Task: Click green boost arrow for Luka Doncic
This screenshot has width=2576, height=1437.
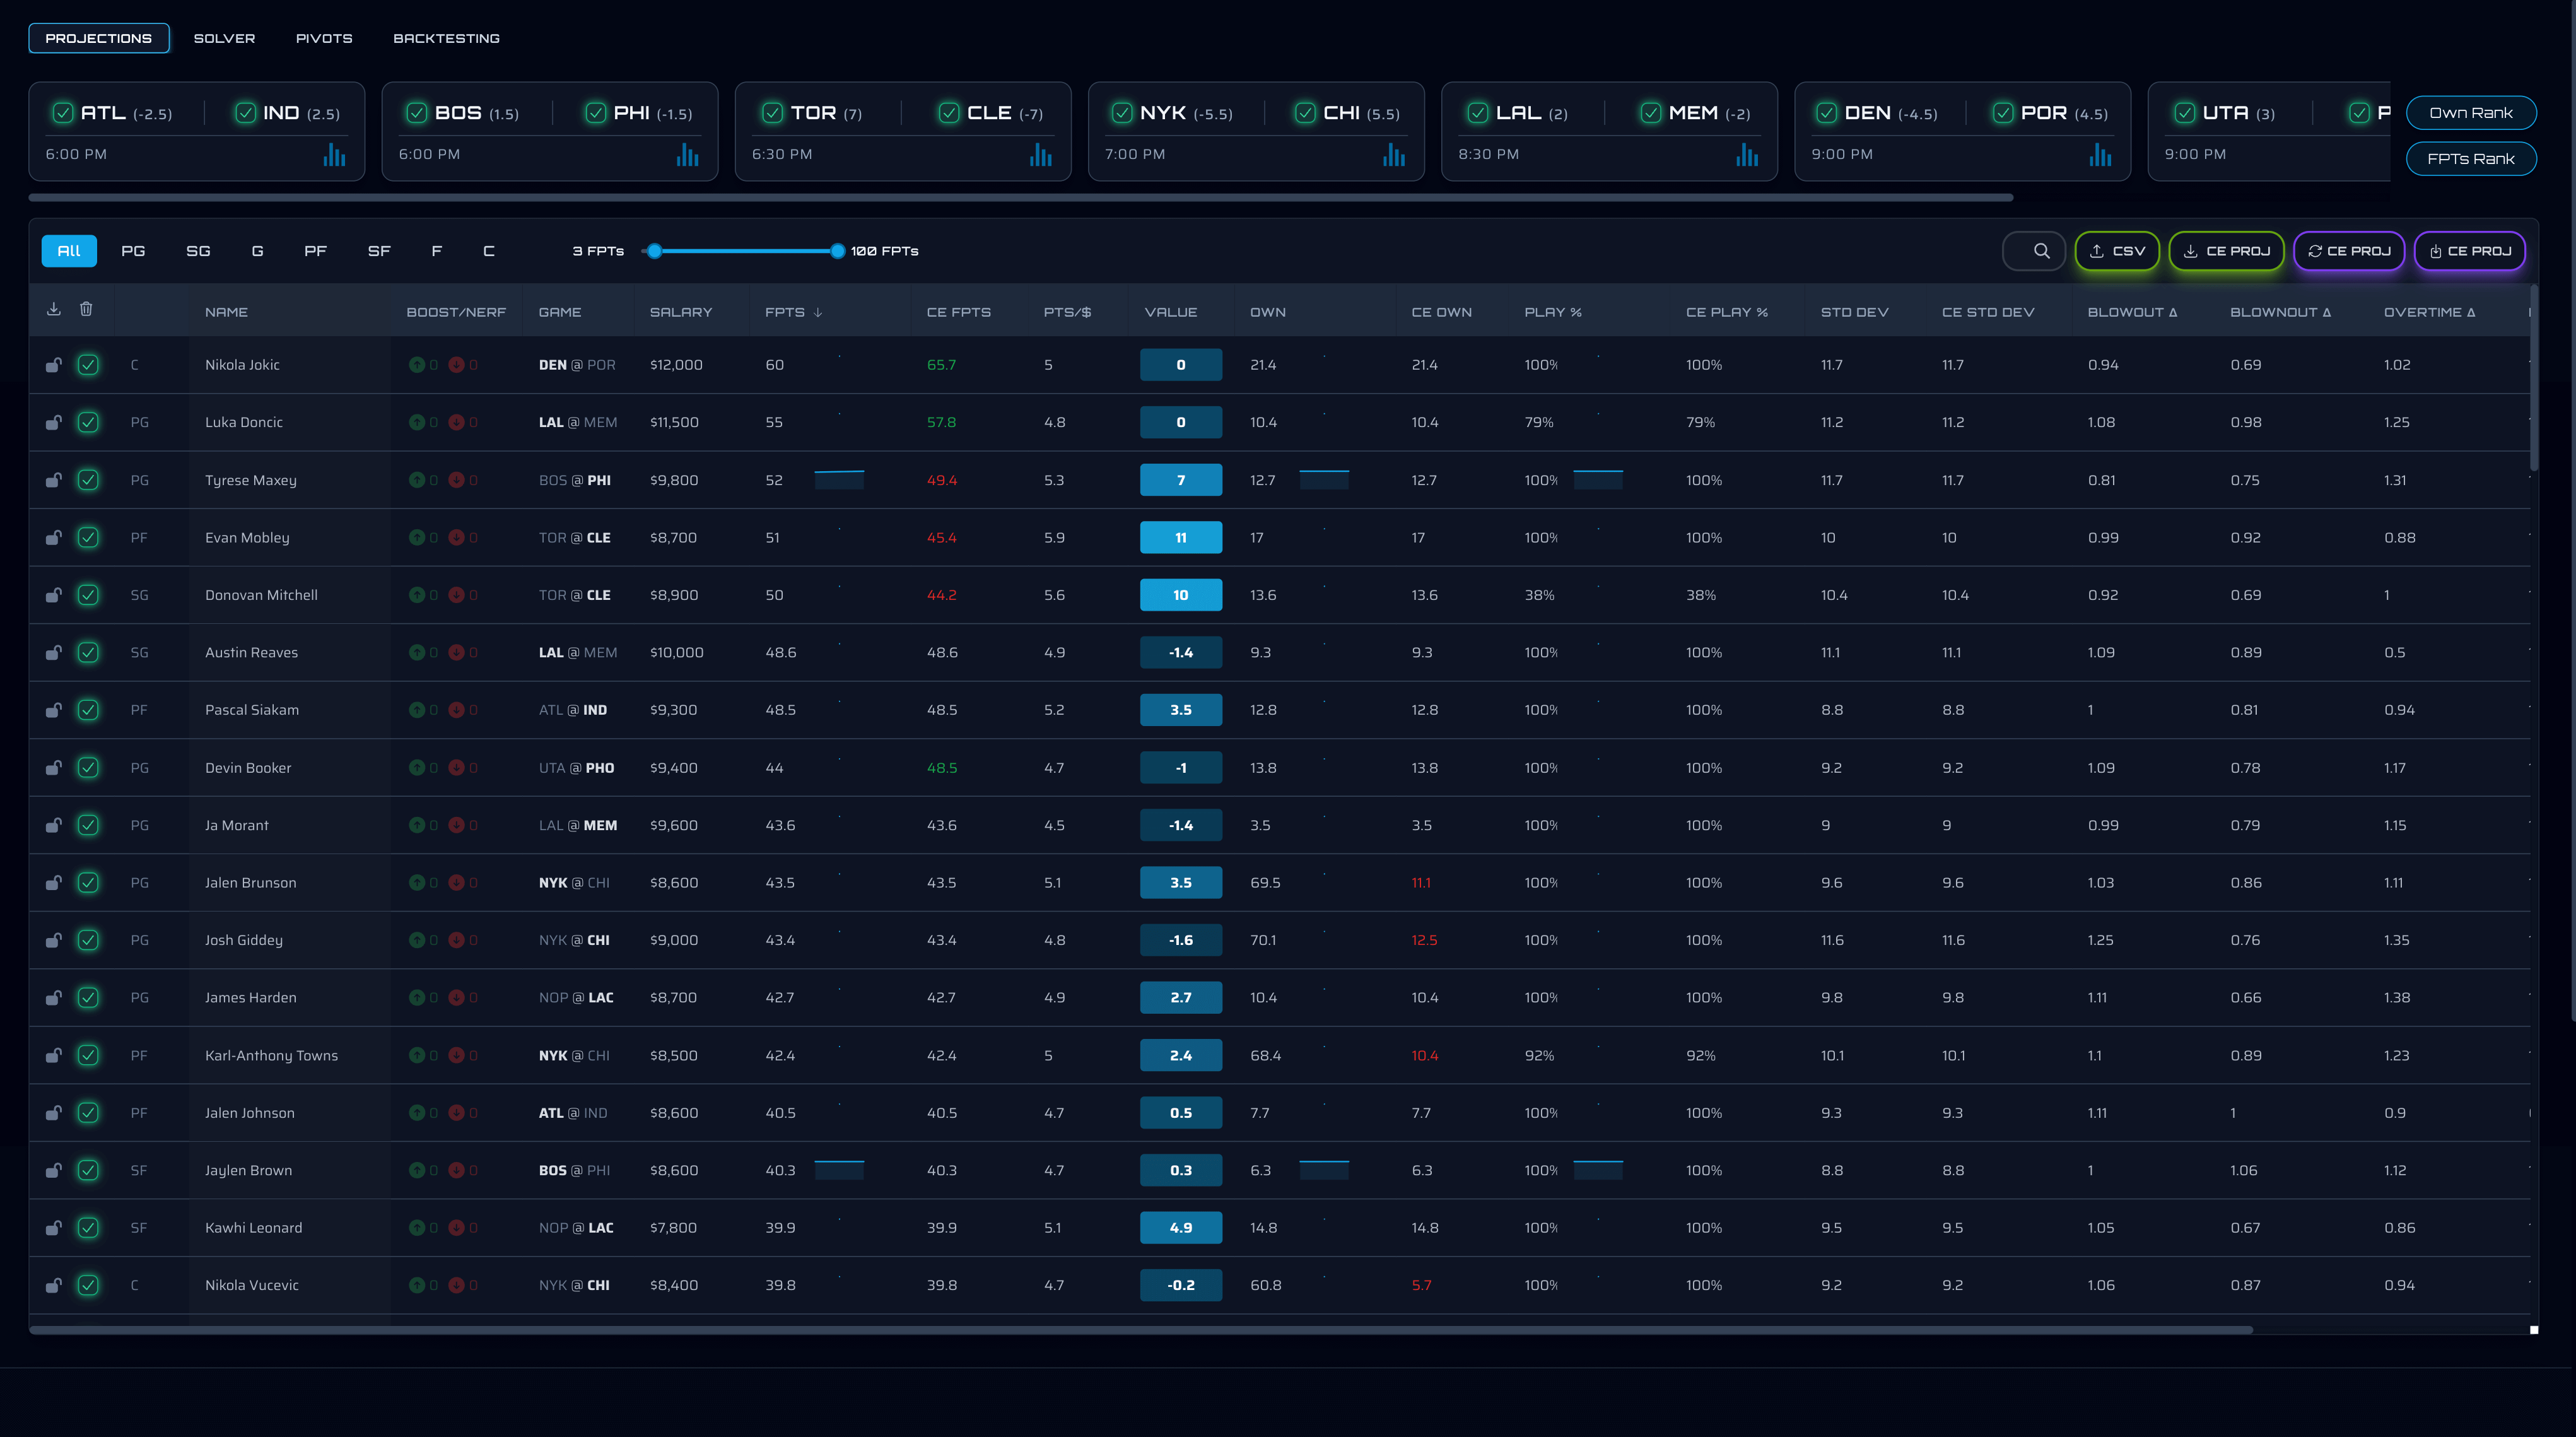Action: click(417, 423)
